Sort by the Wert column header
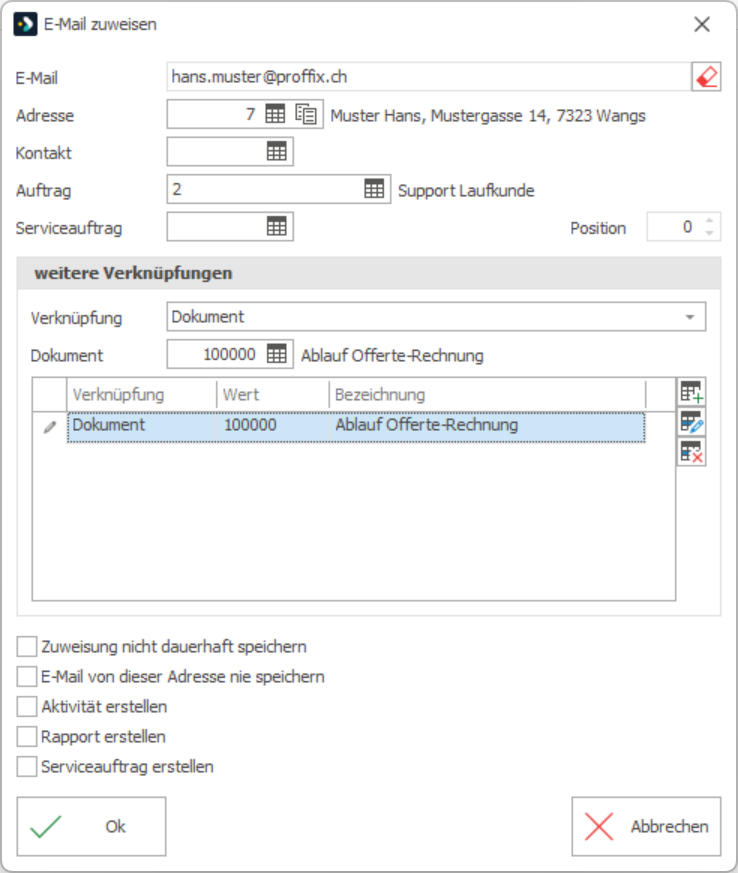The height and width of the screenshot is (873, 738). (273, 395)
